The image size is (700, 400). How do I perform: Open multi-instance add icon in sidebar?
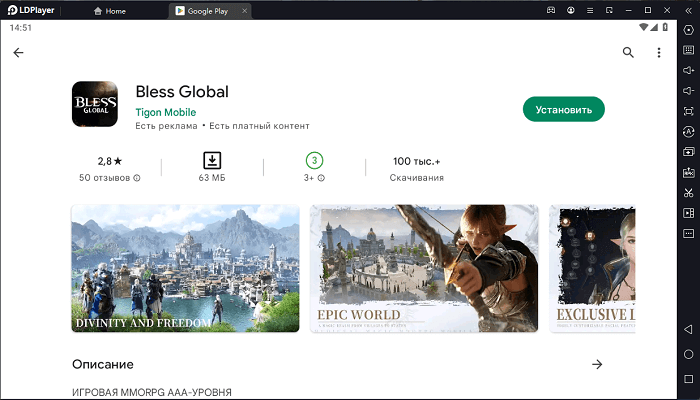688,152
